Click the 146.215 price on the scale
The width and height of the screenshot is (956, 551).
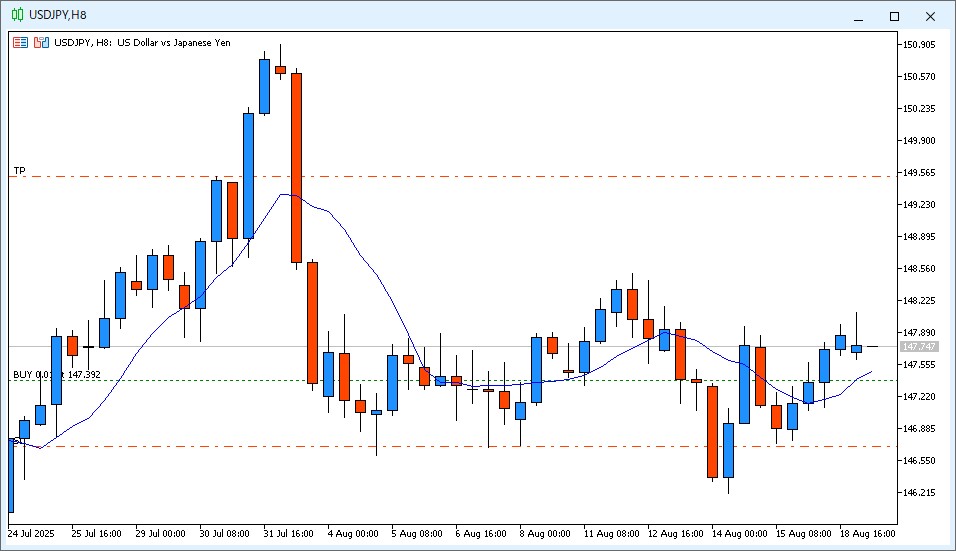coord(918,493)
